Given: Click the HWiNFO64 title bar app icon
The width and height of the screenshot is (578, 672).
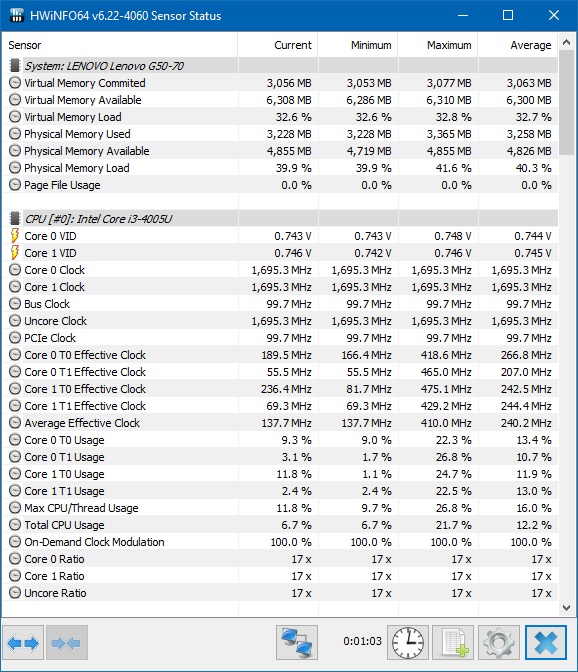Looking at the screenshot, I should pyautogui.click(x=16, y=15).
